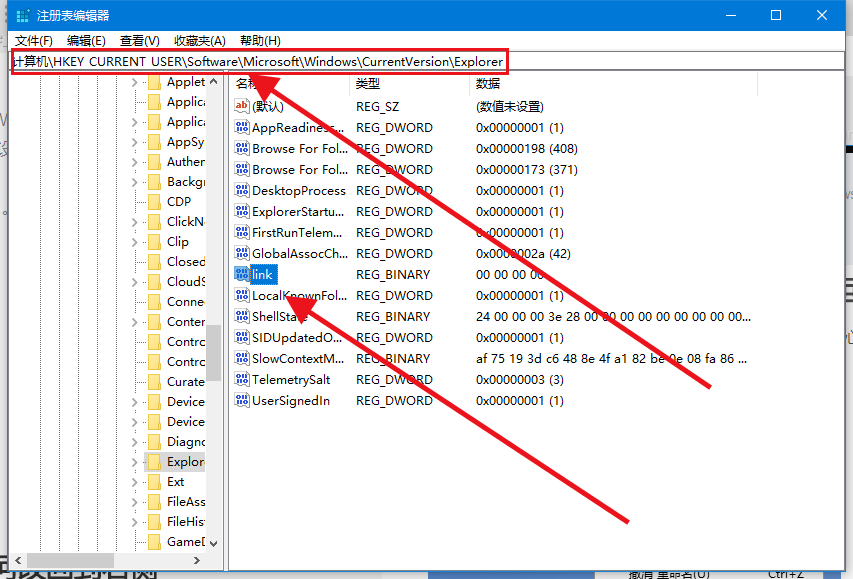853x579 pixels.
Task: Click the UserSignedIn value icon
Action: pos(242,401)
